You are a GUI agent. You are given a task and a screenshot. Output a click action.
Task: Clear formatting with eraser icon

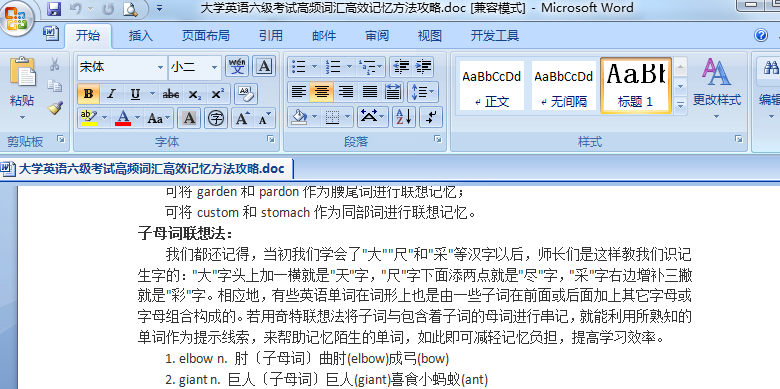pyautogui.click(x=246, y=94)
